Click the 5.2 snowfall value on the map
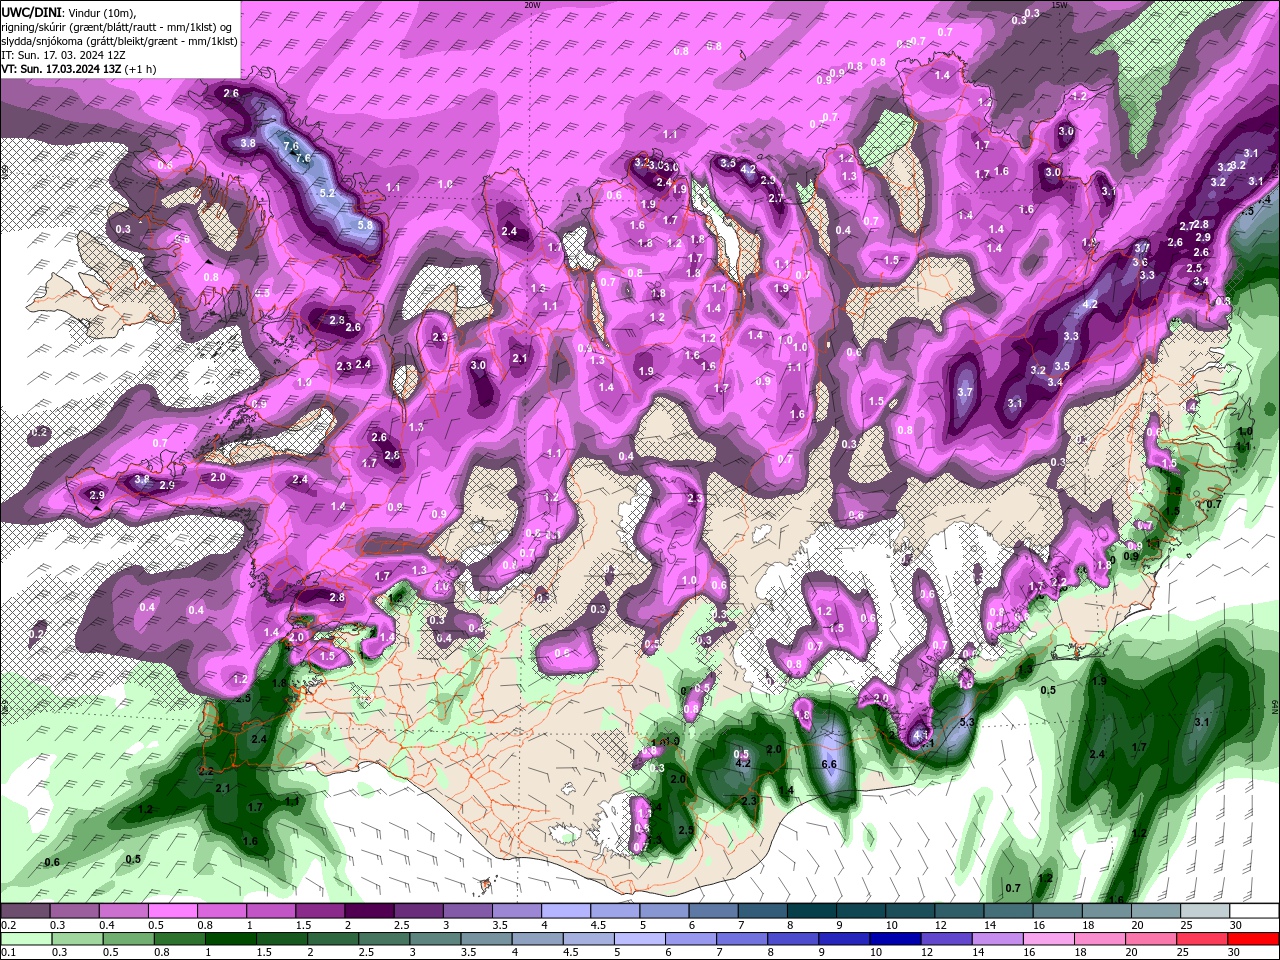The width and height of the screenshot is (1280, 960). [327, 193]
